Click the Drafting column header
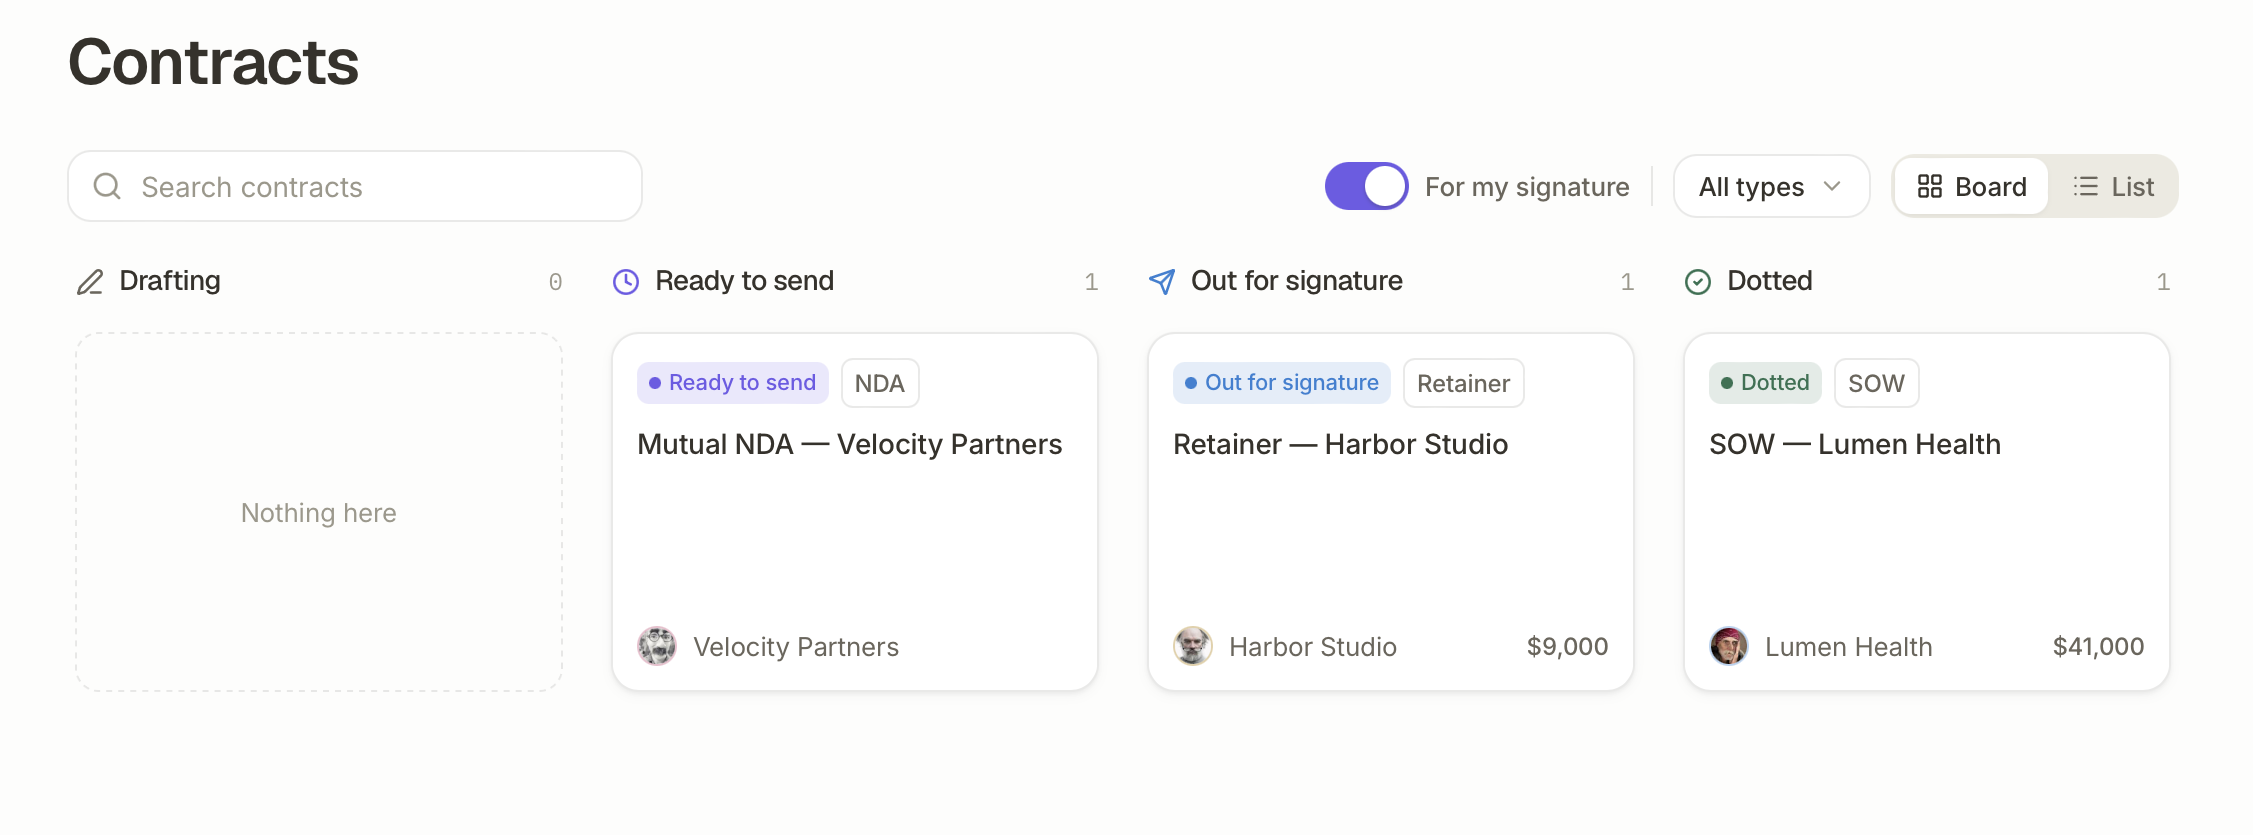Screen dimensions: 2253x835 [x=170, y=281]
